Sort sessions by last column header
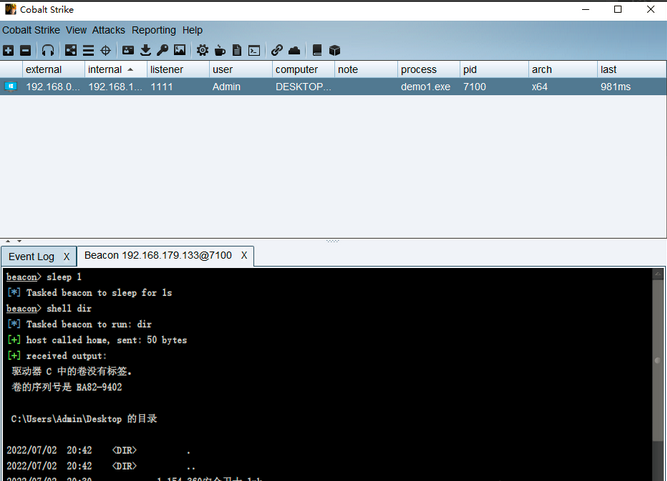Image resolution: width=667 pixels, height=481 pixels. point(631,70)
